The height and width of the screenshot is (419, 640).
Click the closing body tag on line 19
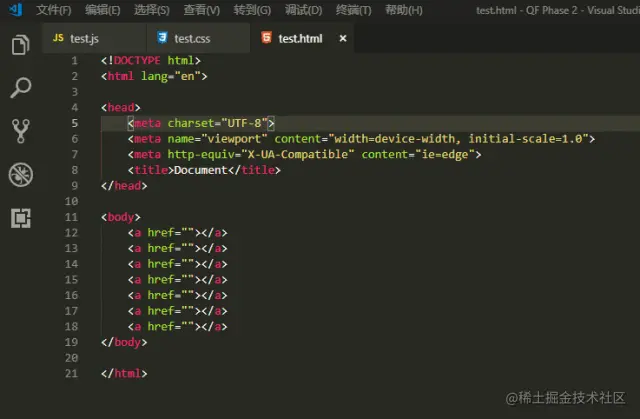click(x=124, y=342)
